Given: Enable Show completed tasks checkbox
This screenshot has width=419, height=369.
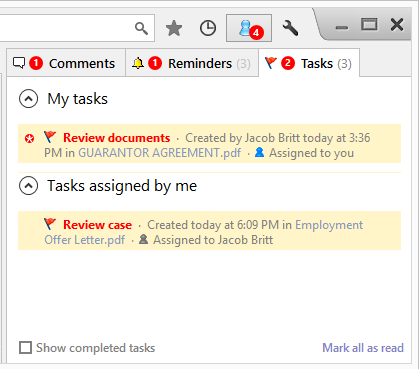Looking at the screenshot, I should (25, 348).
